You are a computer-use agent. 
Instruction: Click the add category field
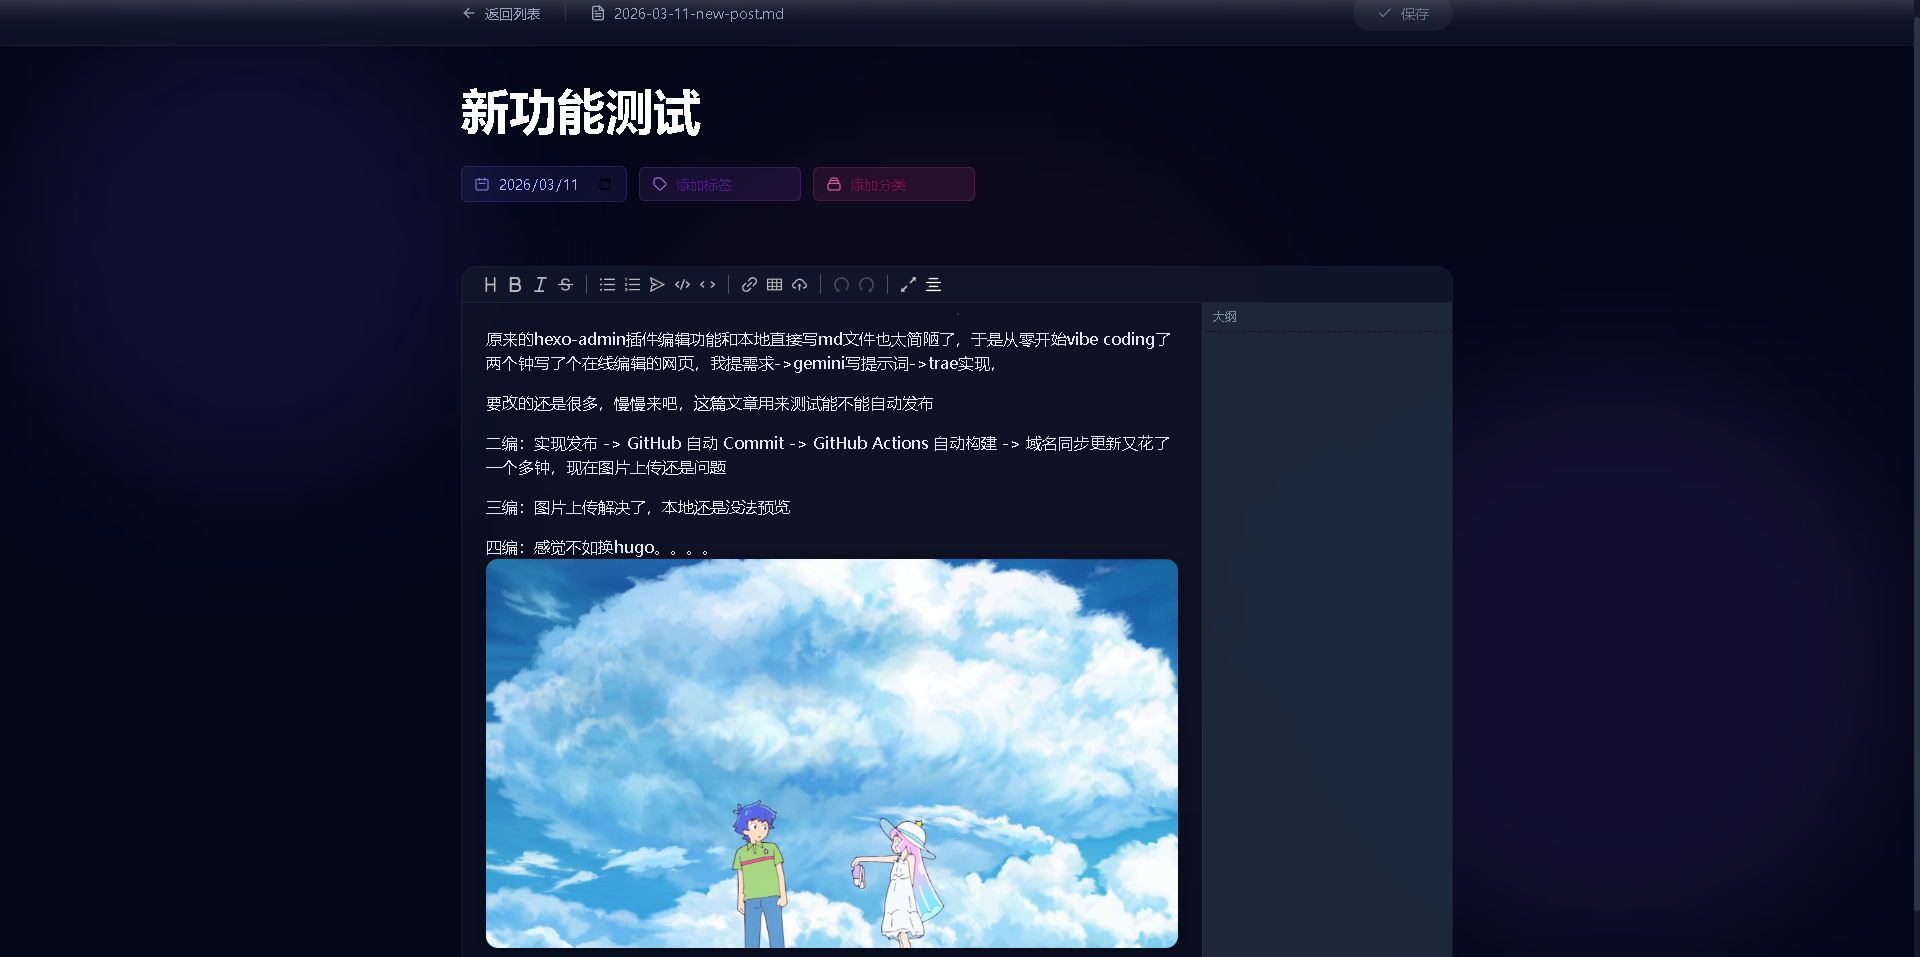(894, 184)
